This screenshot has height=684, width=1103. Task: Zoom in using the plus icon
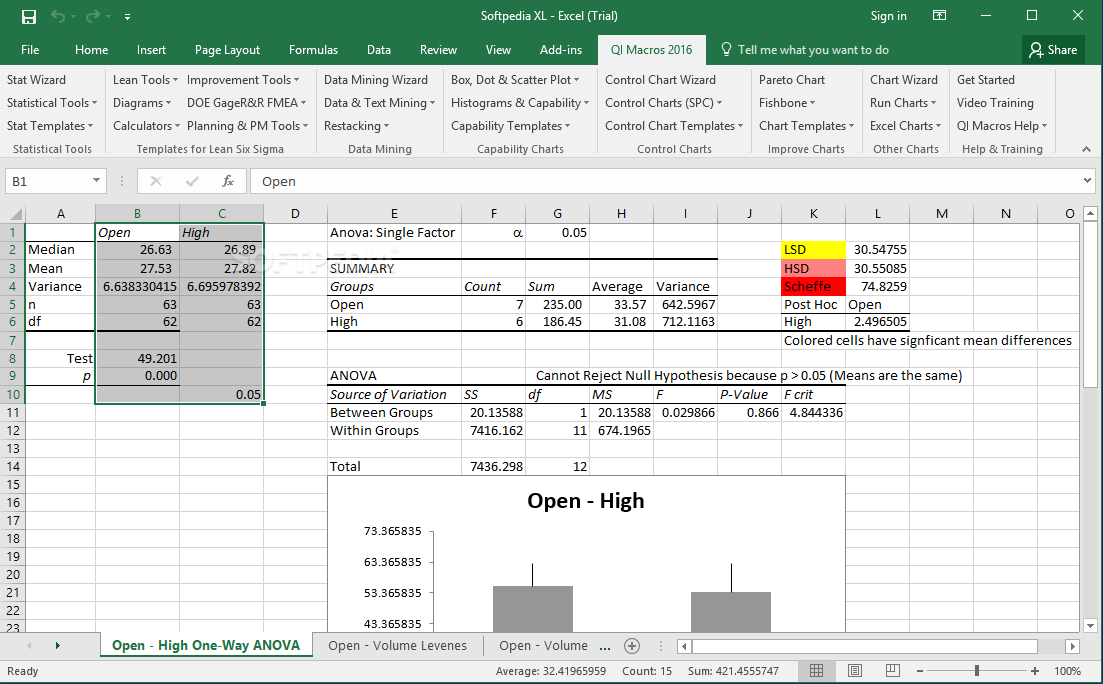(x=1035, y=671)
